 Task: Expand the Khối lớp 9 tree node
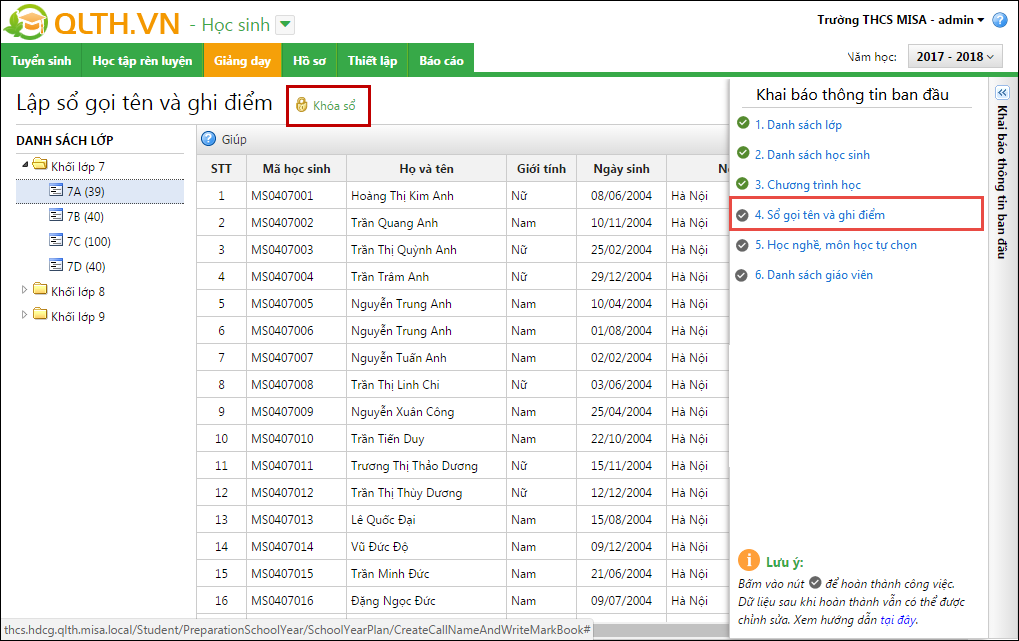[26, 316]
